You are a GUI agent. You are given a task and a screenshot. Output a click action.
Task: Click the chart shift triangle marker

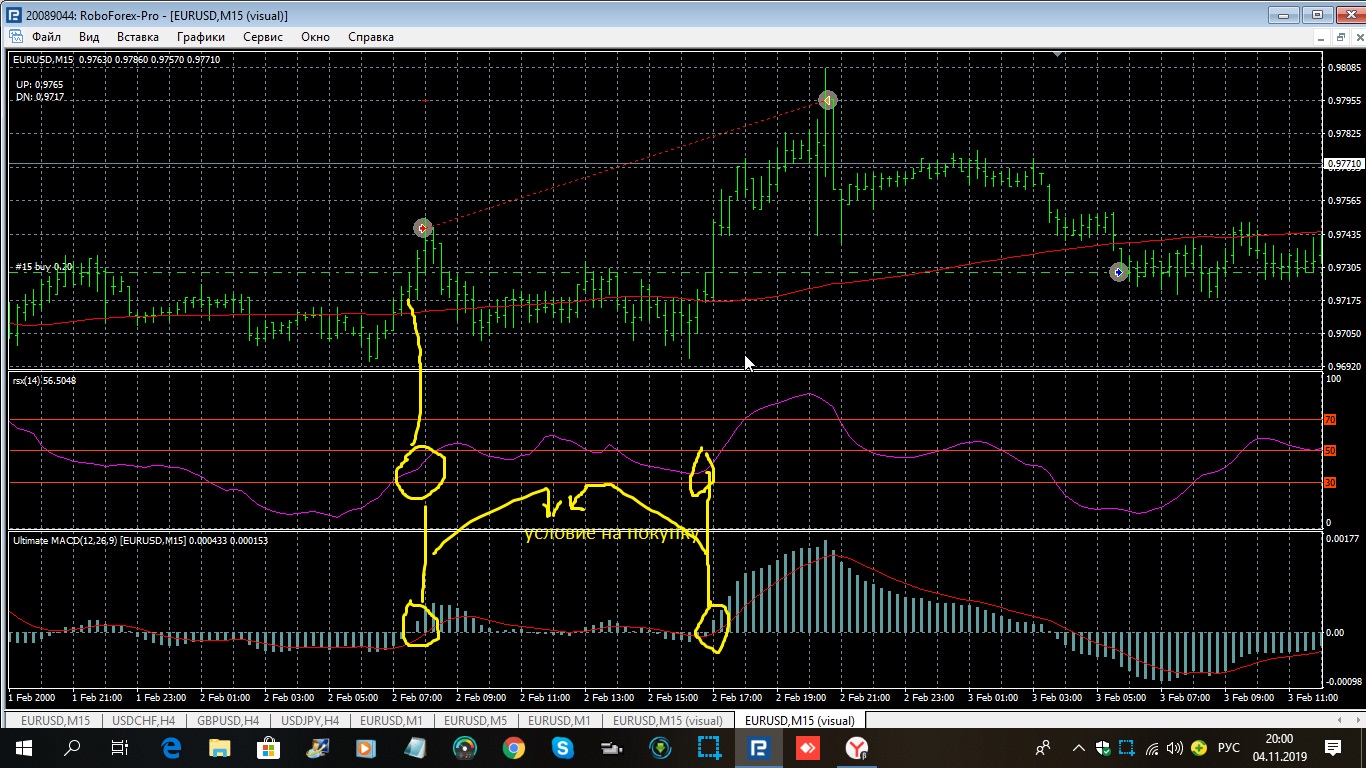1059,55
